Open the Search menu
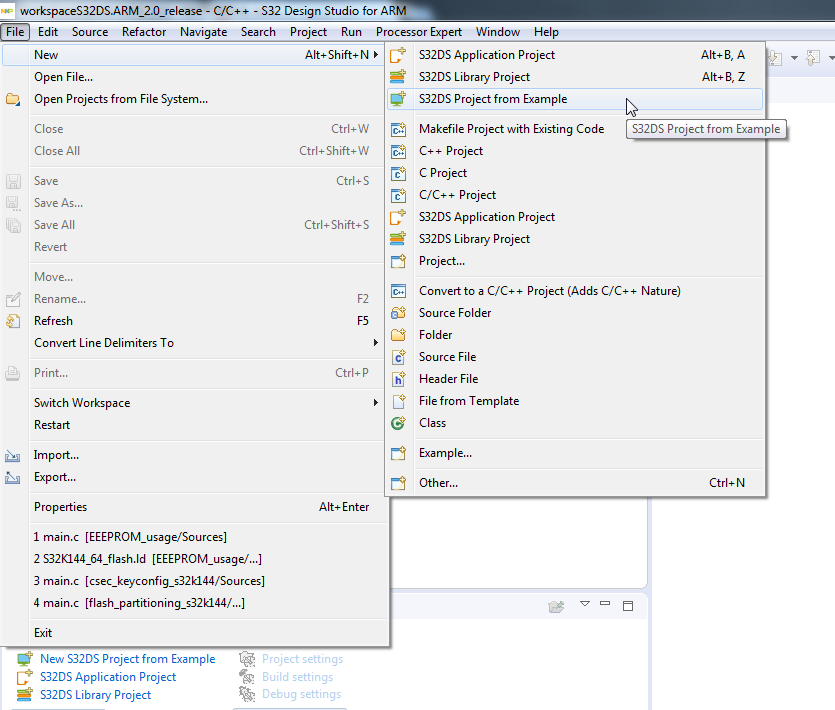Viewport: 835px width, 710px height. coord(258,32)
